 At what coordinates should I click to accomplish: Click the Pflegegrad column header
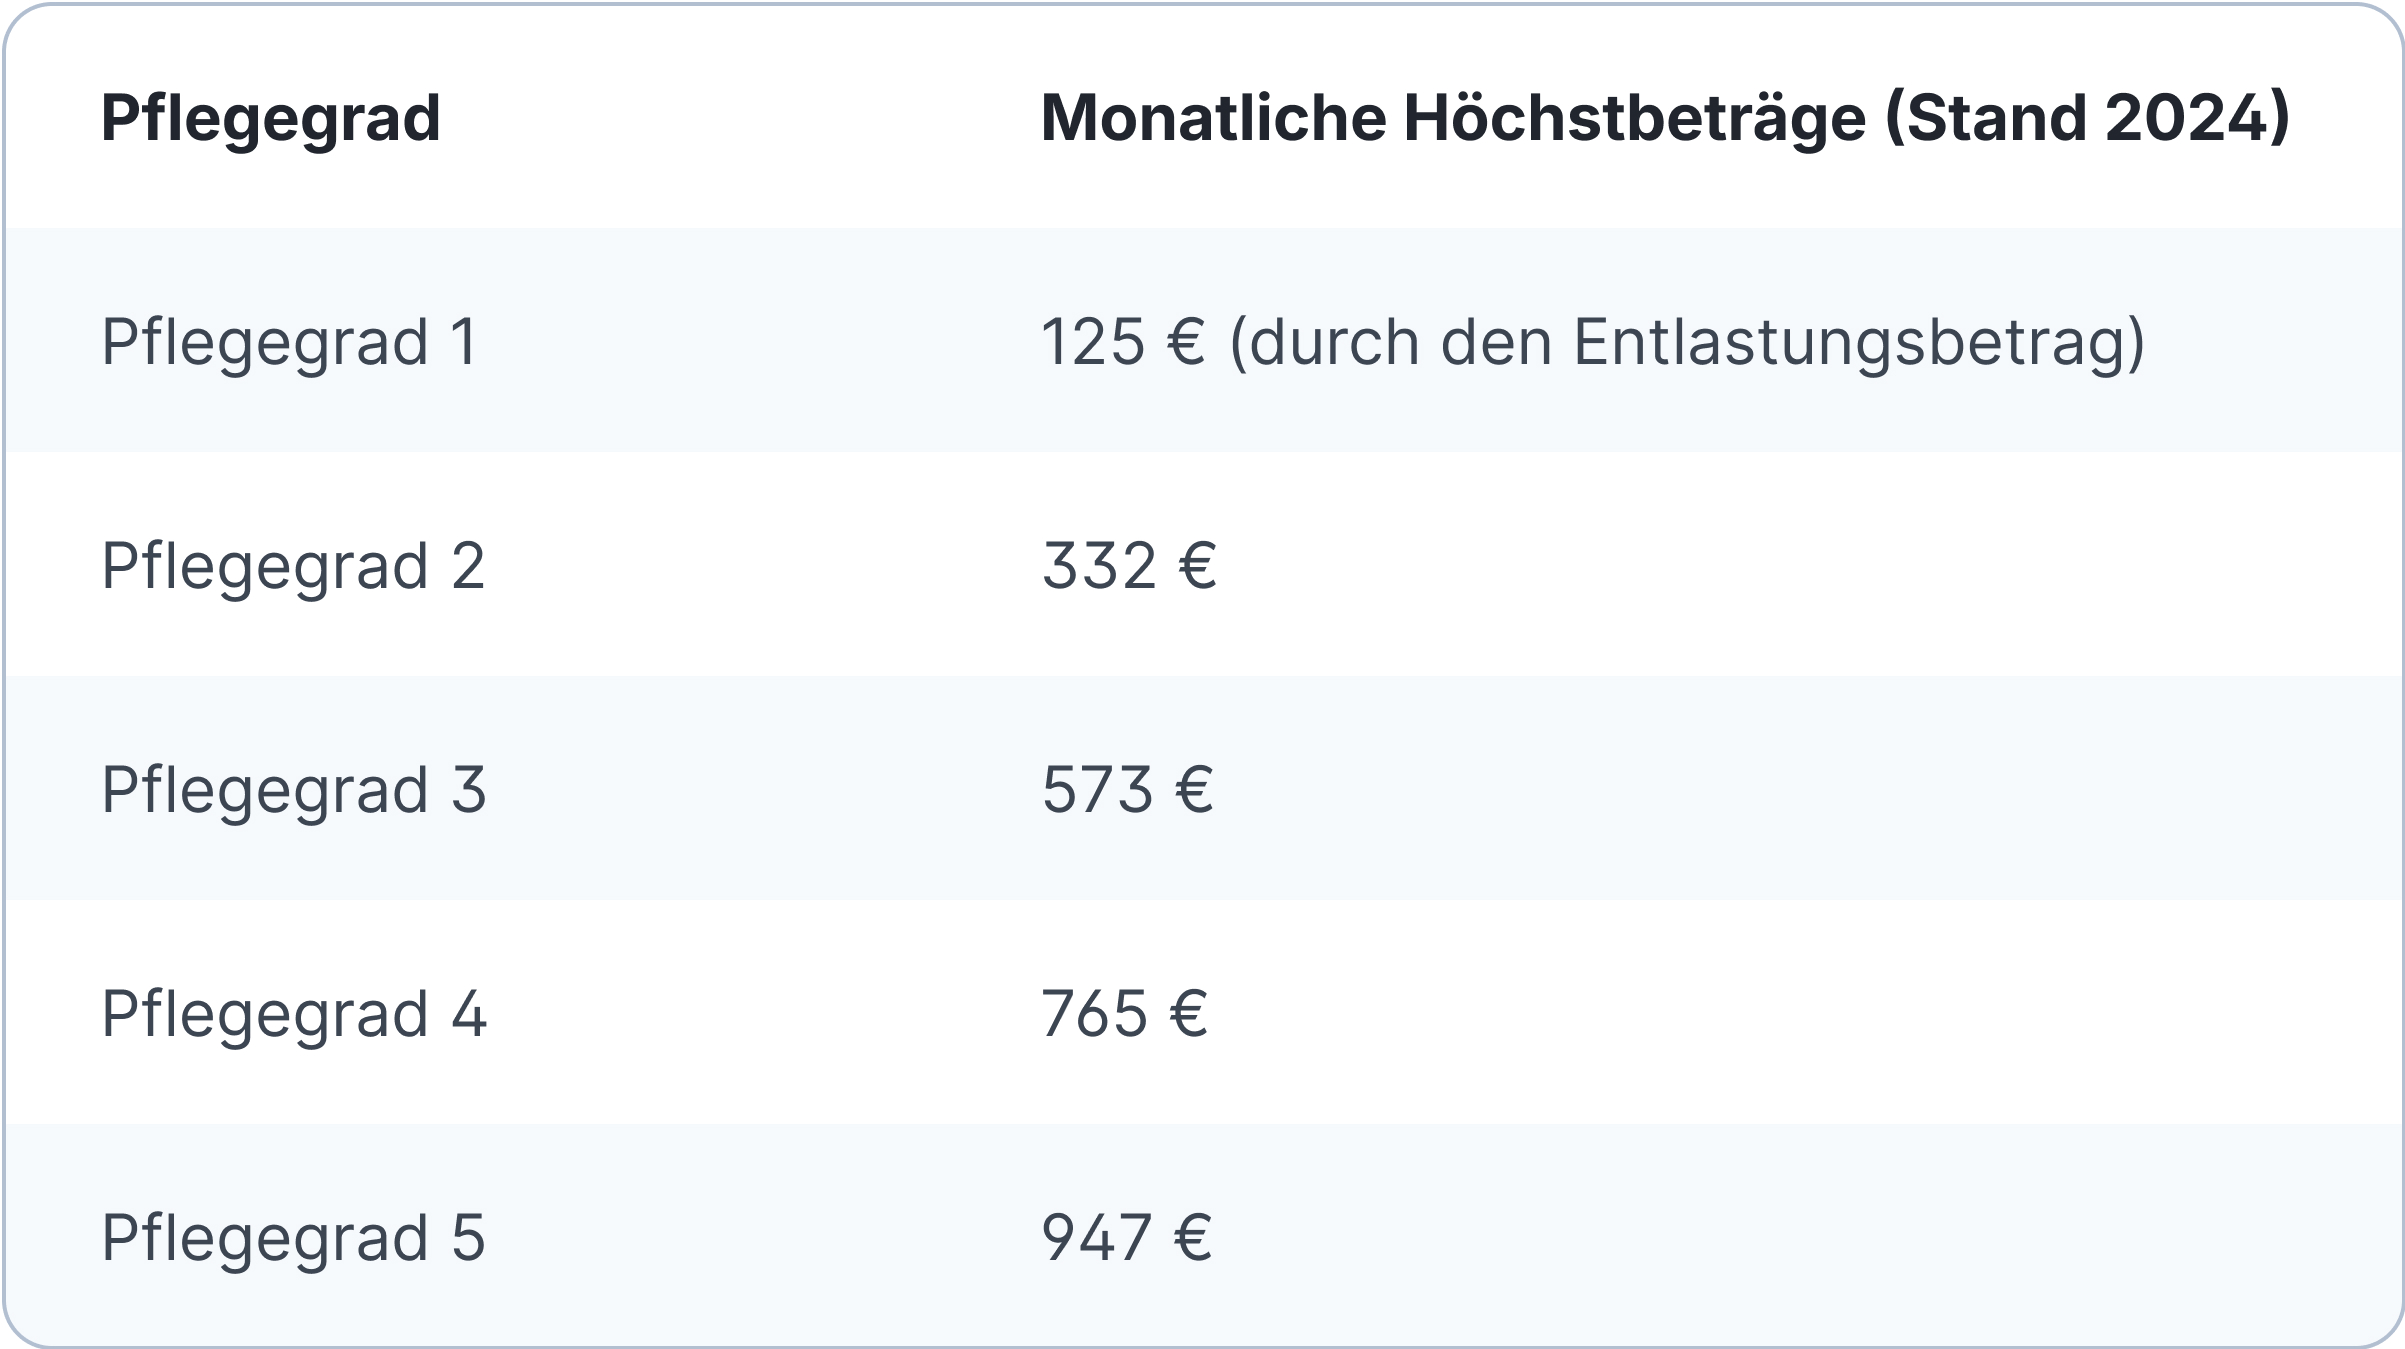(271, 118)
